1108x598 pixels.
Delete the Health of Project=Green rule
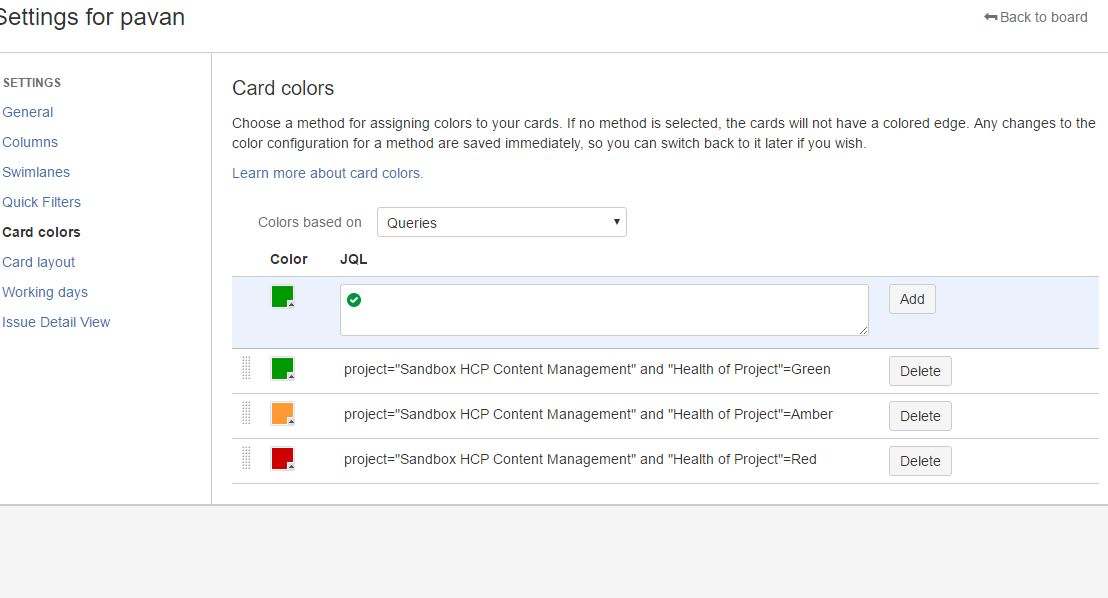click(920, 371)
